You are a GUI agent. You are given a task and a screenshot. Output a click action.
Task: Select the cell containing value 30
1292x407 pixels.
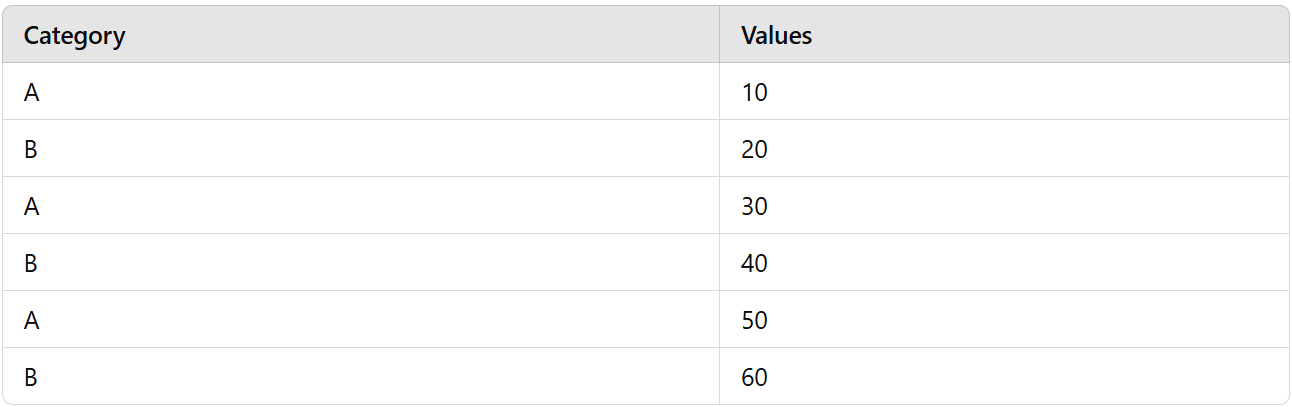[1004, 206]
